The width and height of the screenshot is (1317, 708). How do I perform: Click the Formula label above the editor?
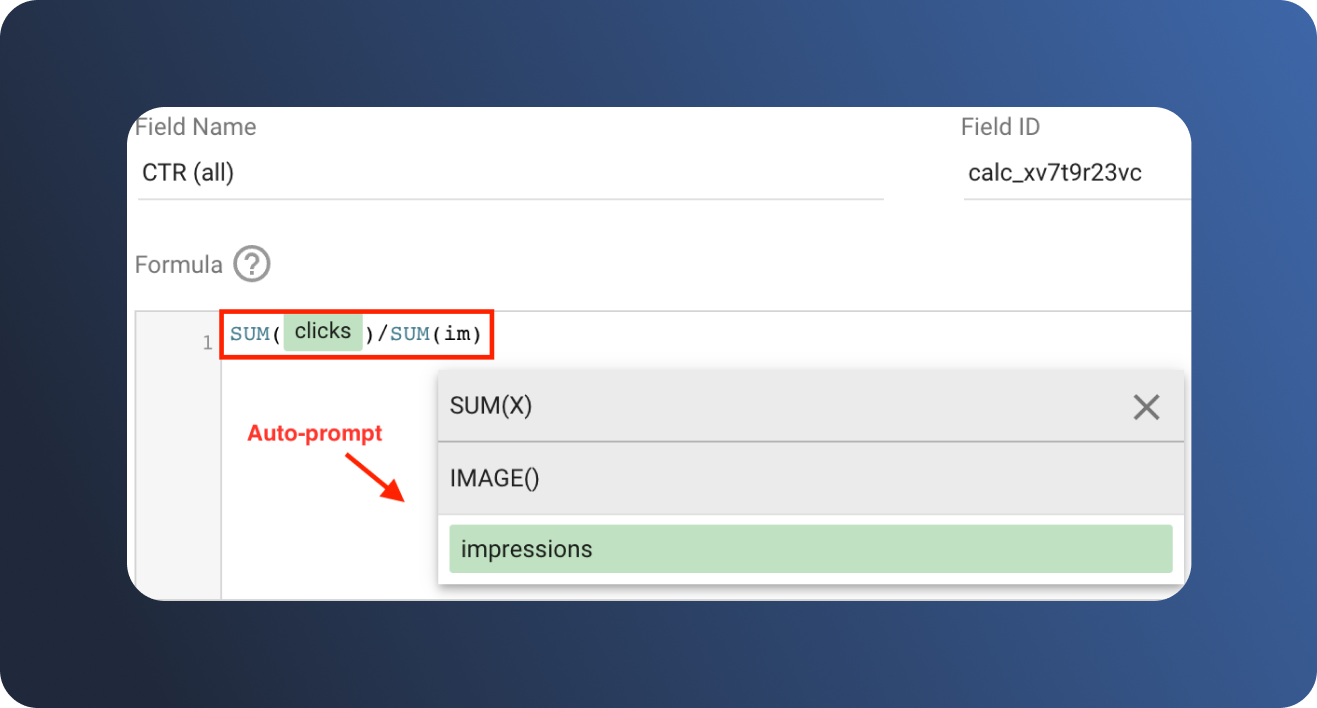coord(177,264)
